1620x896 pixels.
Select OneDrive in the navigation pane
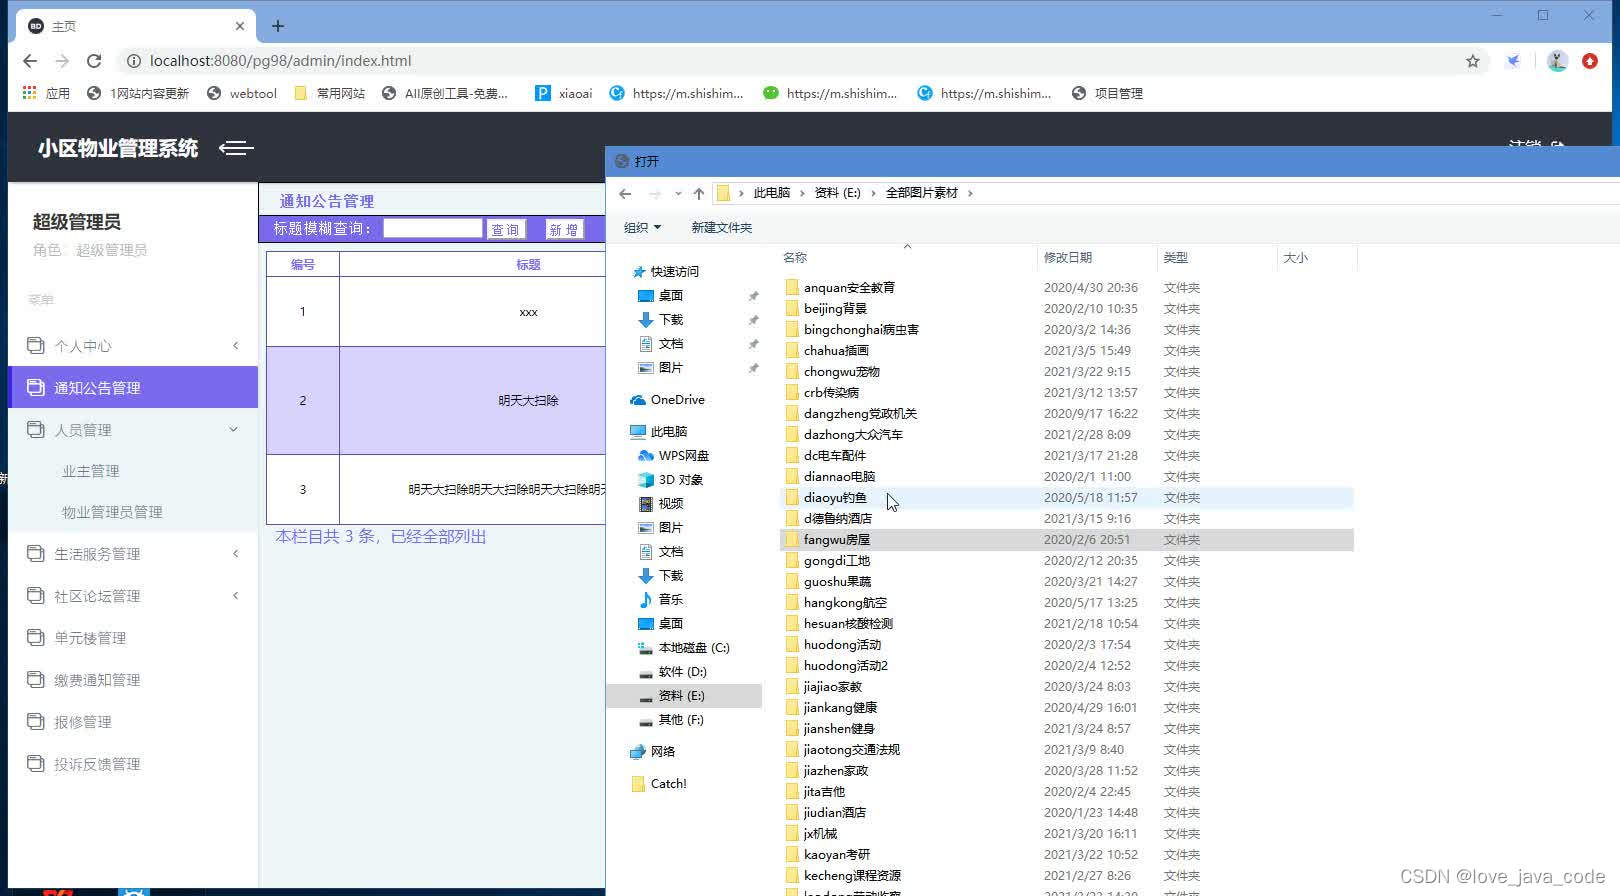pyautogui.click(x=668, y=400)
